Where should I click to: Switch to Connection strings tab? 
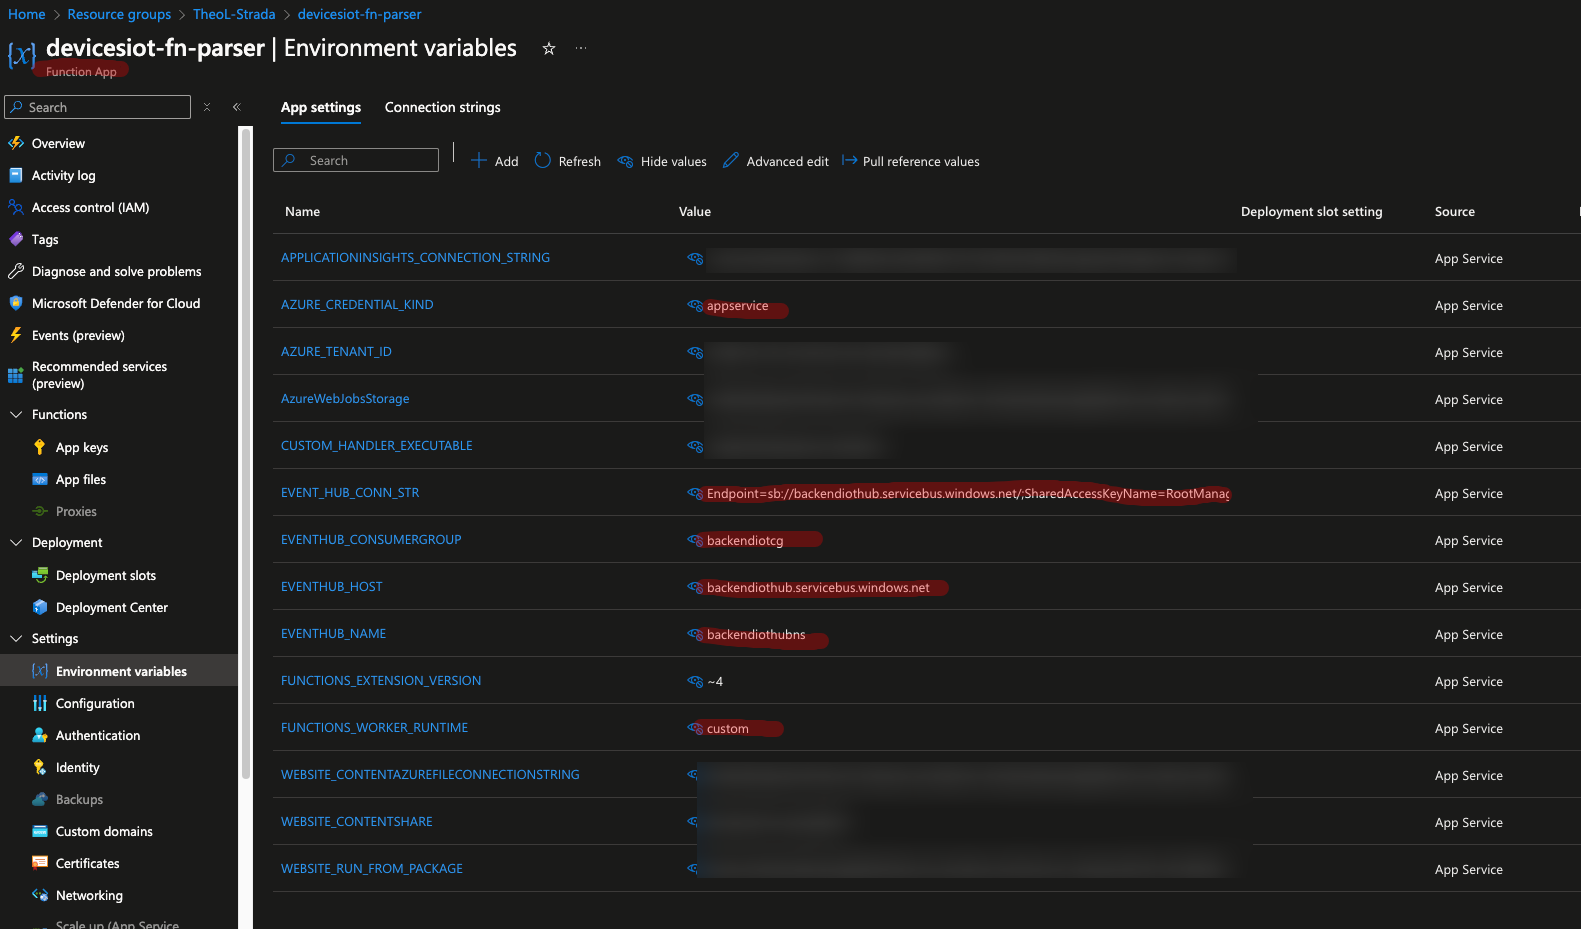tap(443, 107)
